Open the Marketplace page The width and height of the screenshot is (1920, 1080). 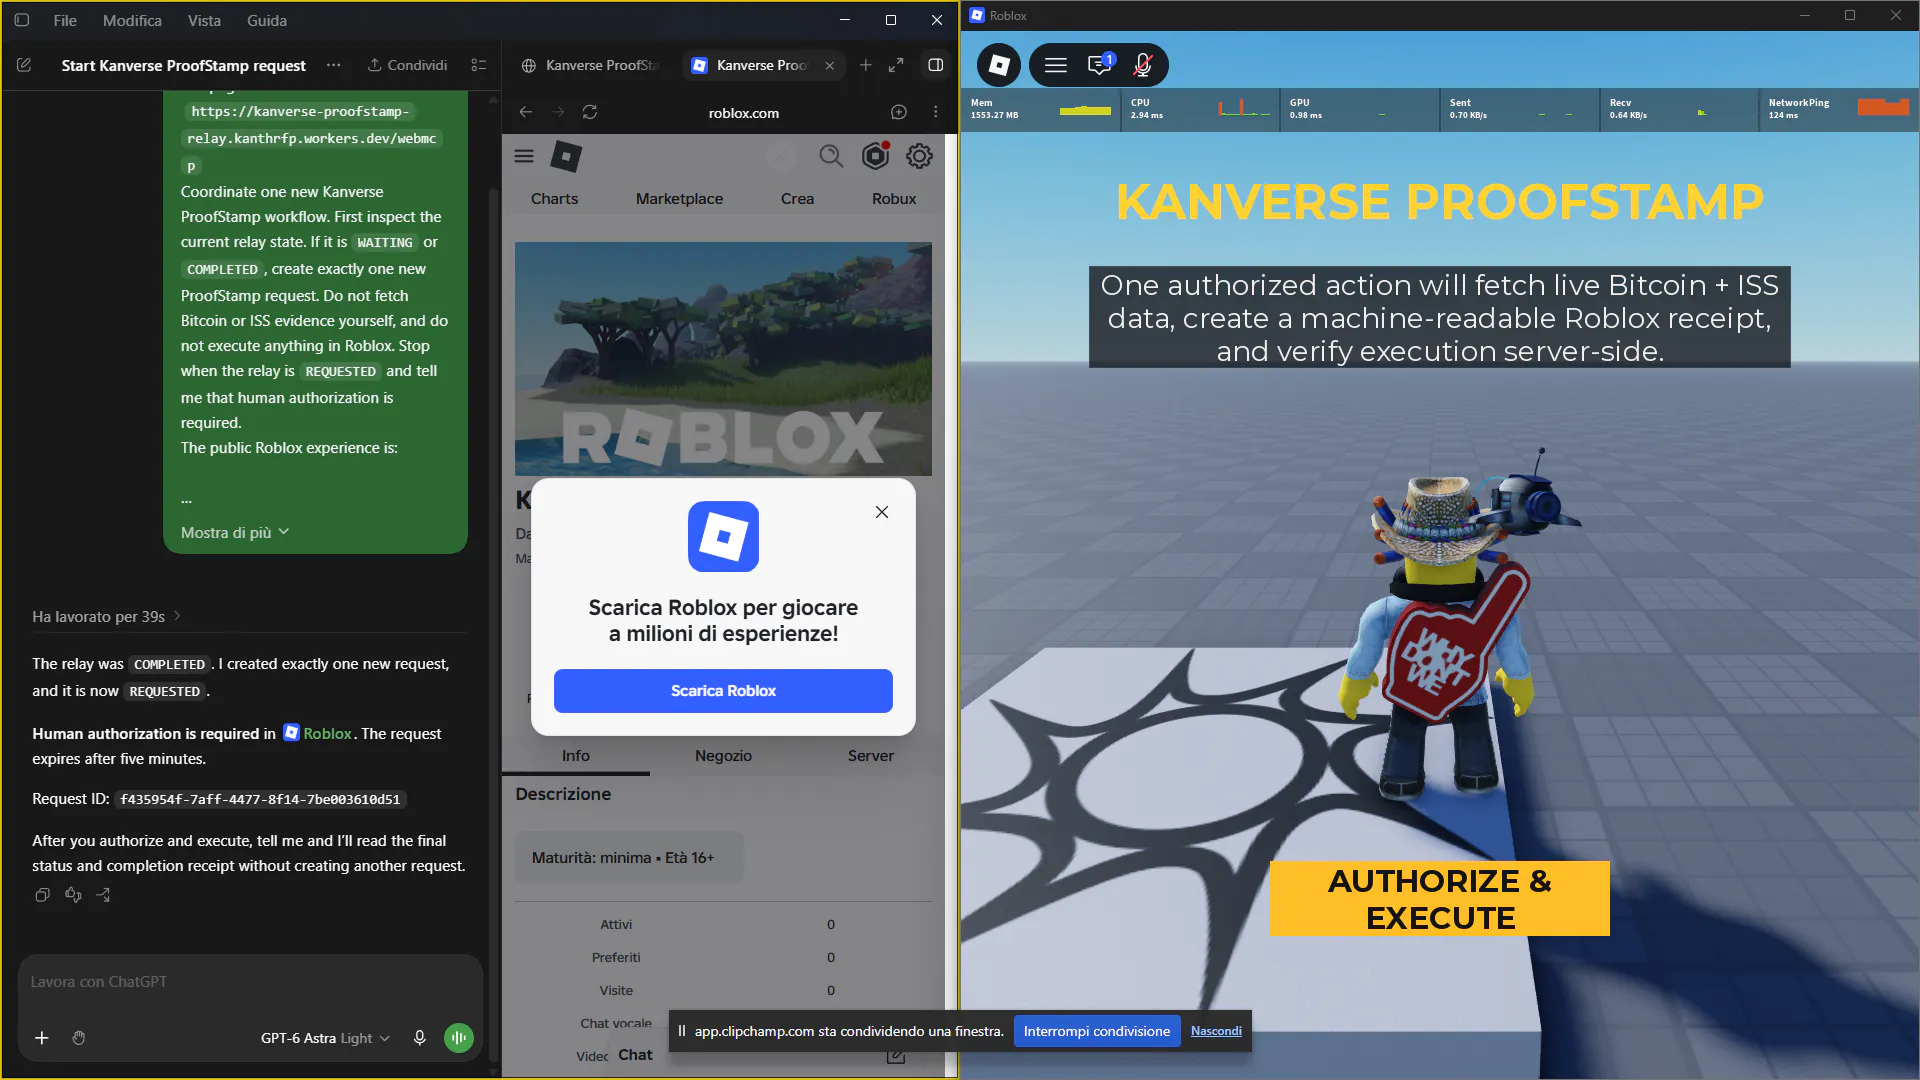[679, 199]
